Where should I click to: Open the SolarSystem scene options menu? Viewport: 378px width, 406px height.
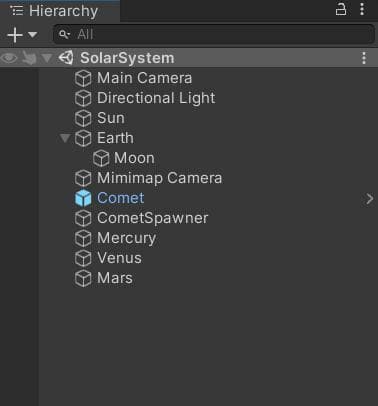(x=364, y=58)
